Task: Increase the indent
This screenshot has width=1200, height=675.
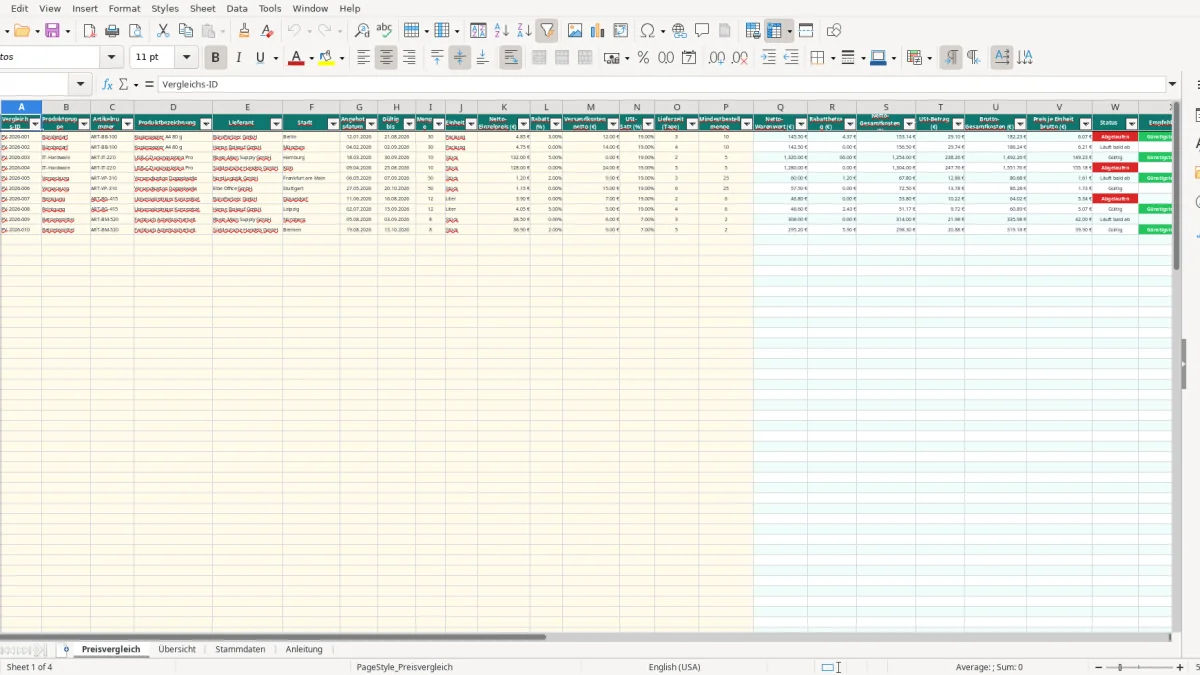Action: 769,58
